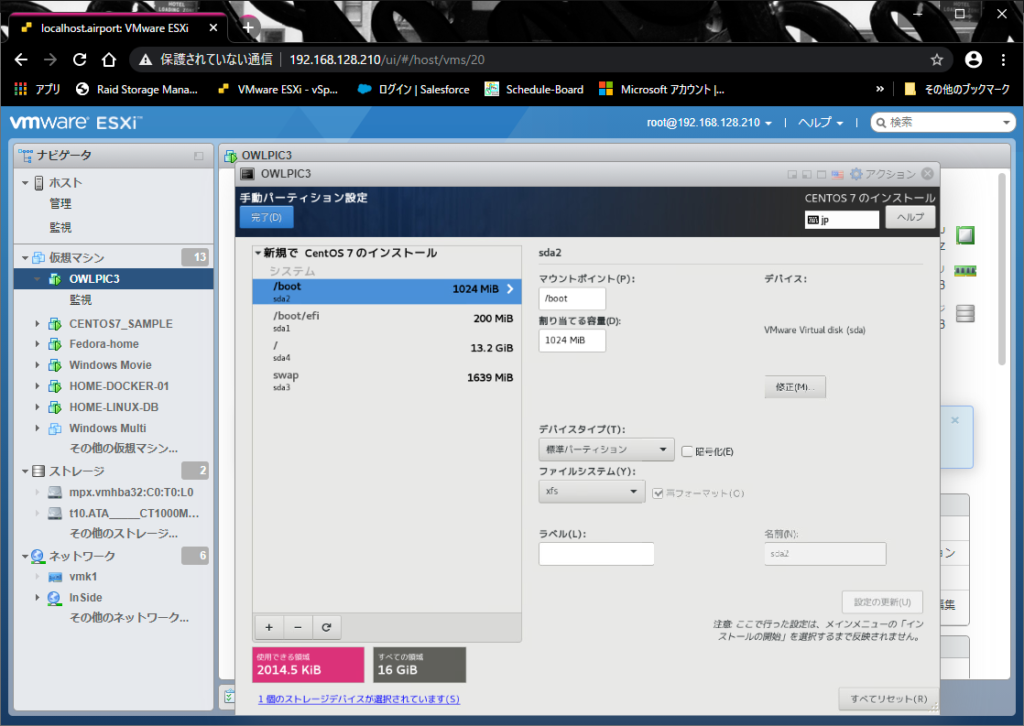Click the t10.ATA storage disk icon

[x=56, y=513]
